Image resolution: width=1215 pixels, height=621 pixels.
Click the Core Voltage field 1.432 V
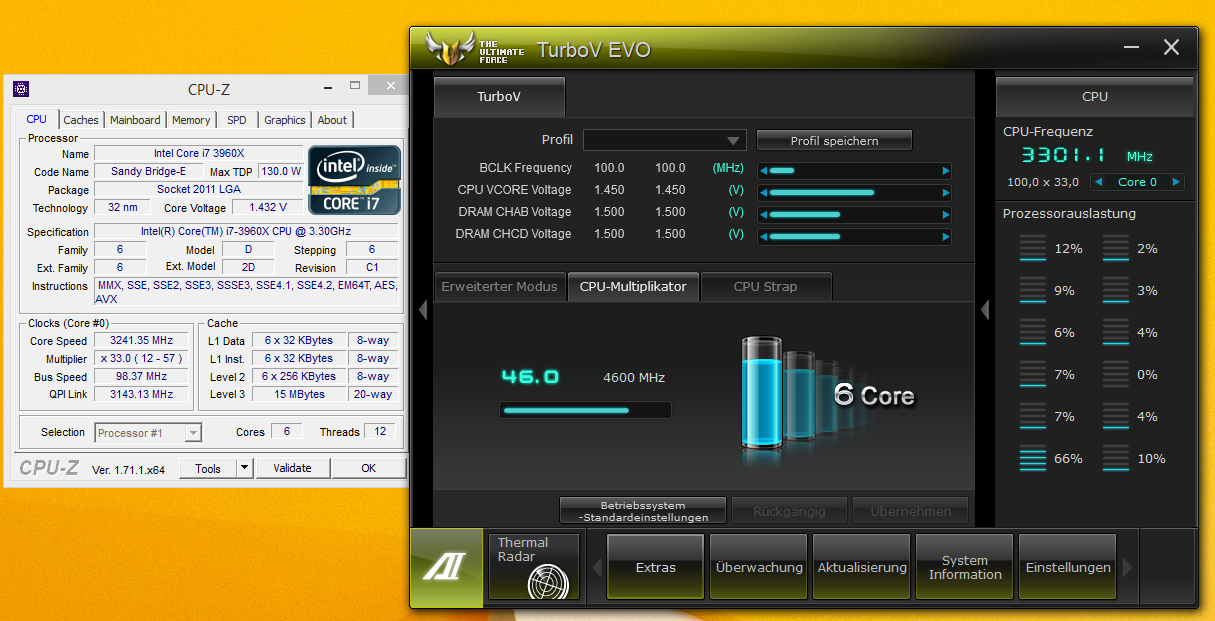click(267, 207)
